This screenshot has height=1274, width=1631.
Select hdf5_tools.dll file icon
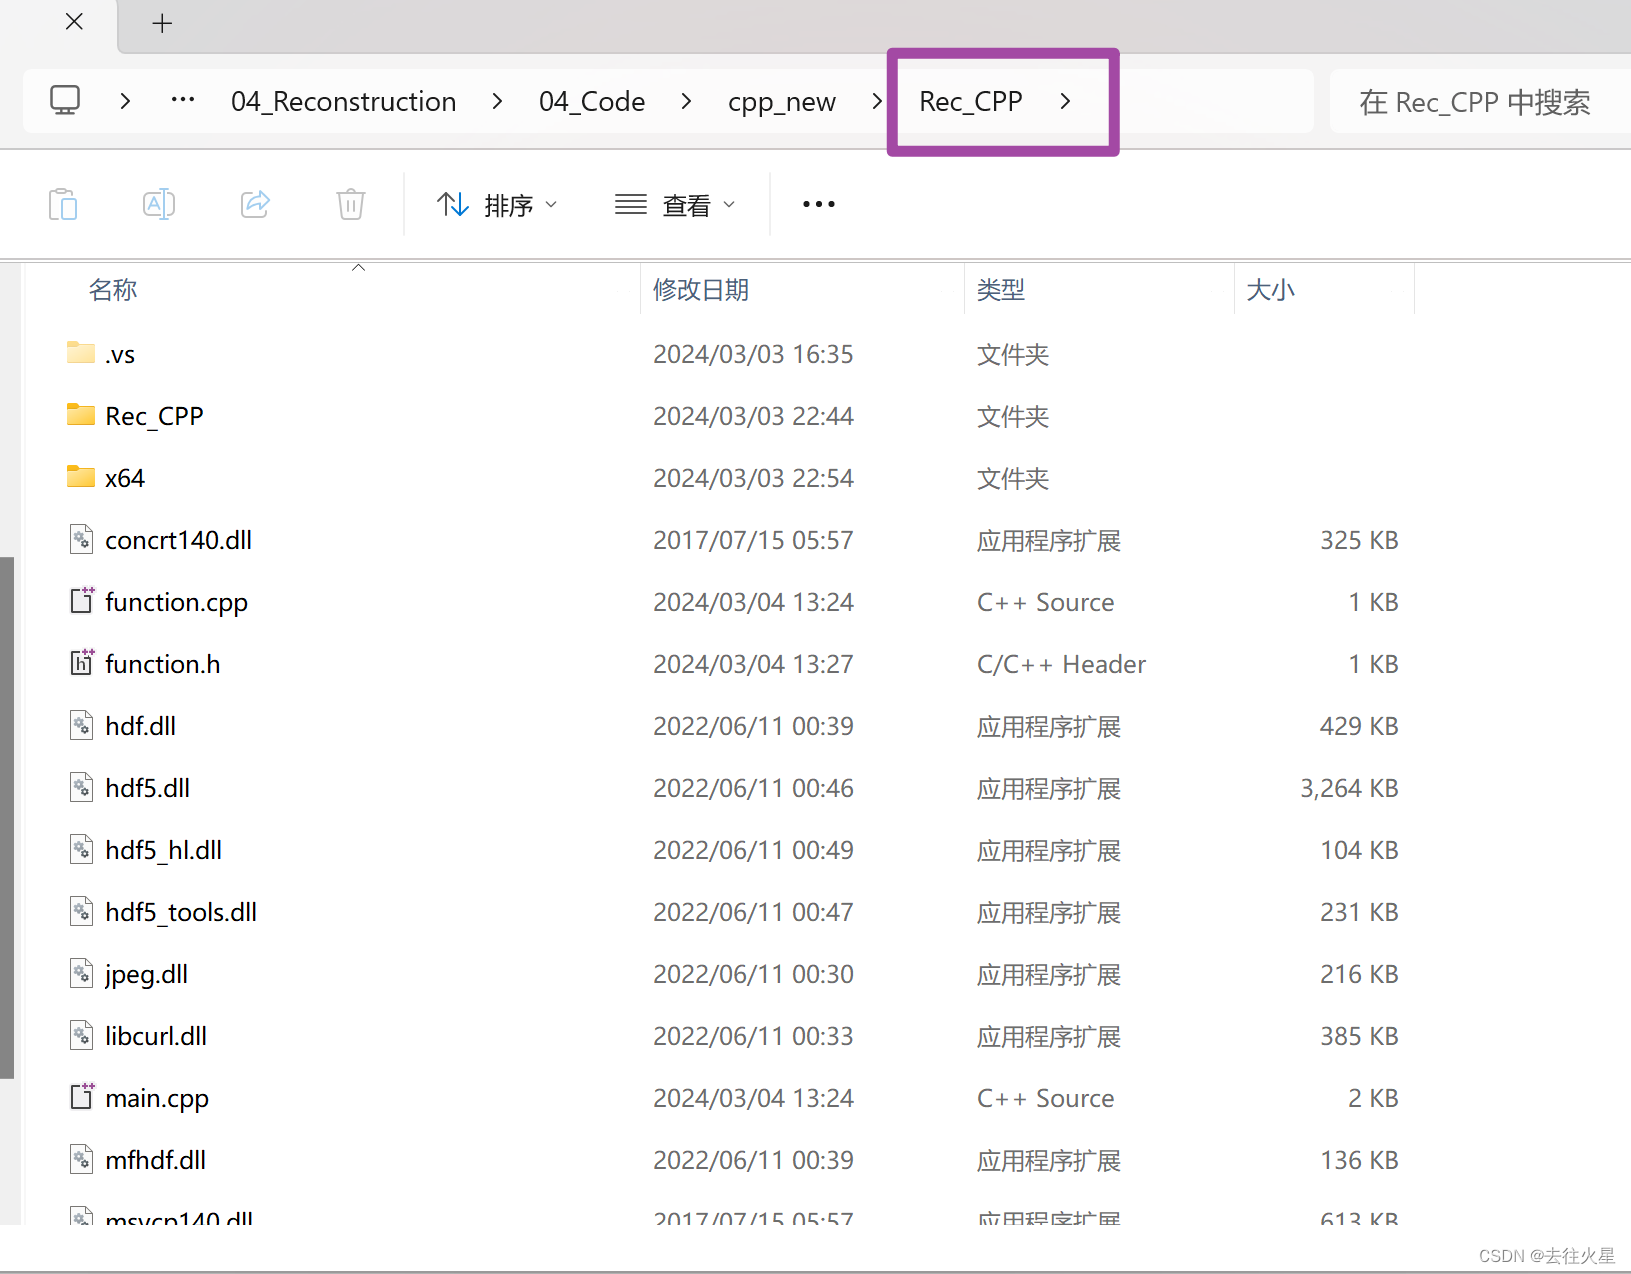point(82,911)
